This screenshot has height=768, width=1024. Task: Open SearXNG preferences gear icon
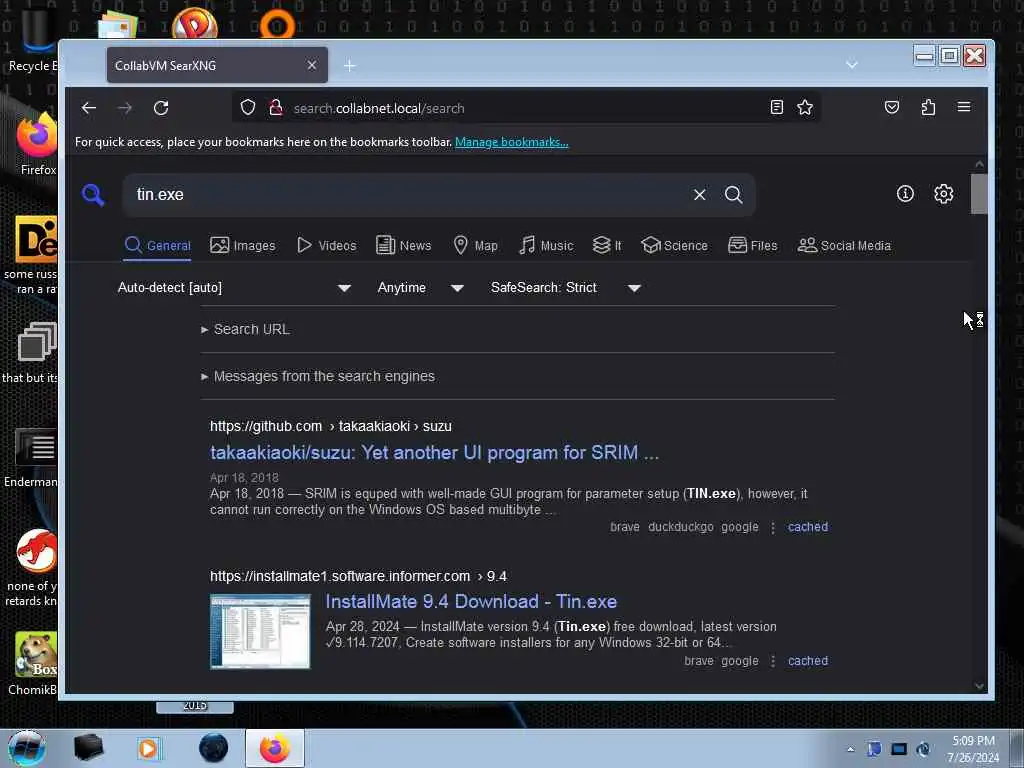click(x=943, y=194)
